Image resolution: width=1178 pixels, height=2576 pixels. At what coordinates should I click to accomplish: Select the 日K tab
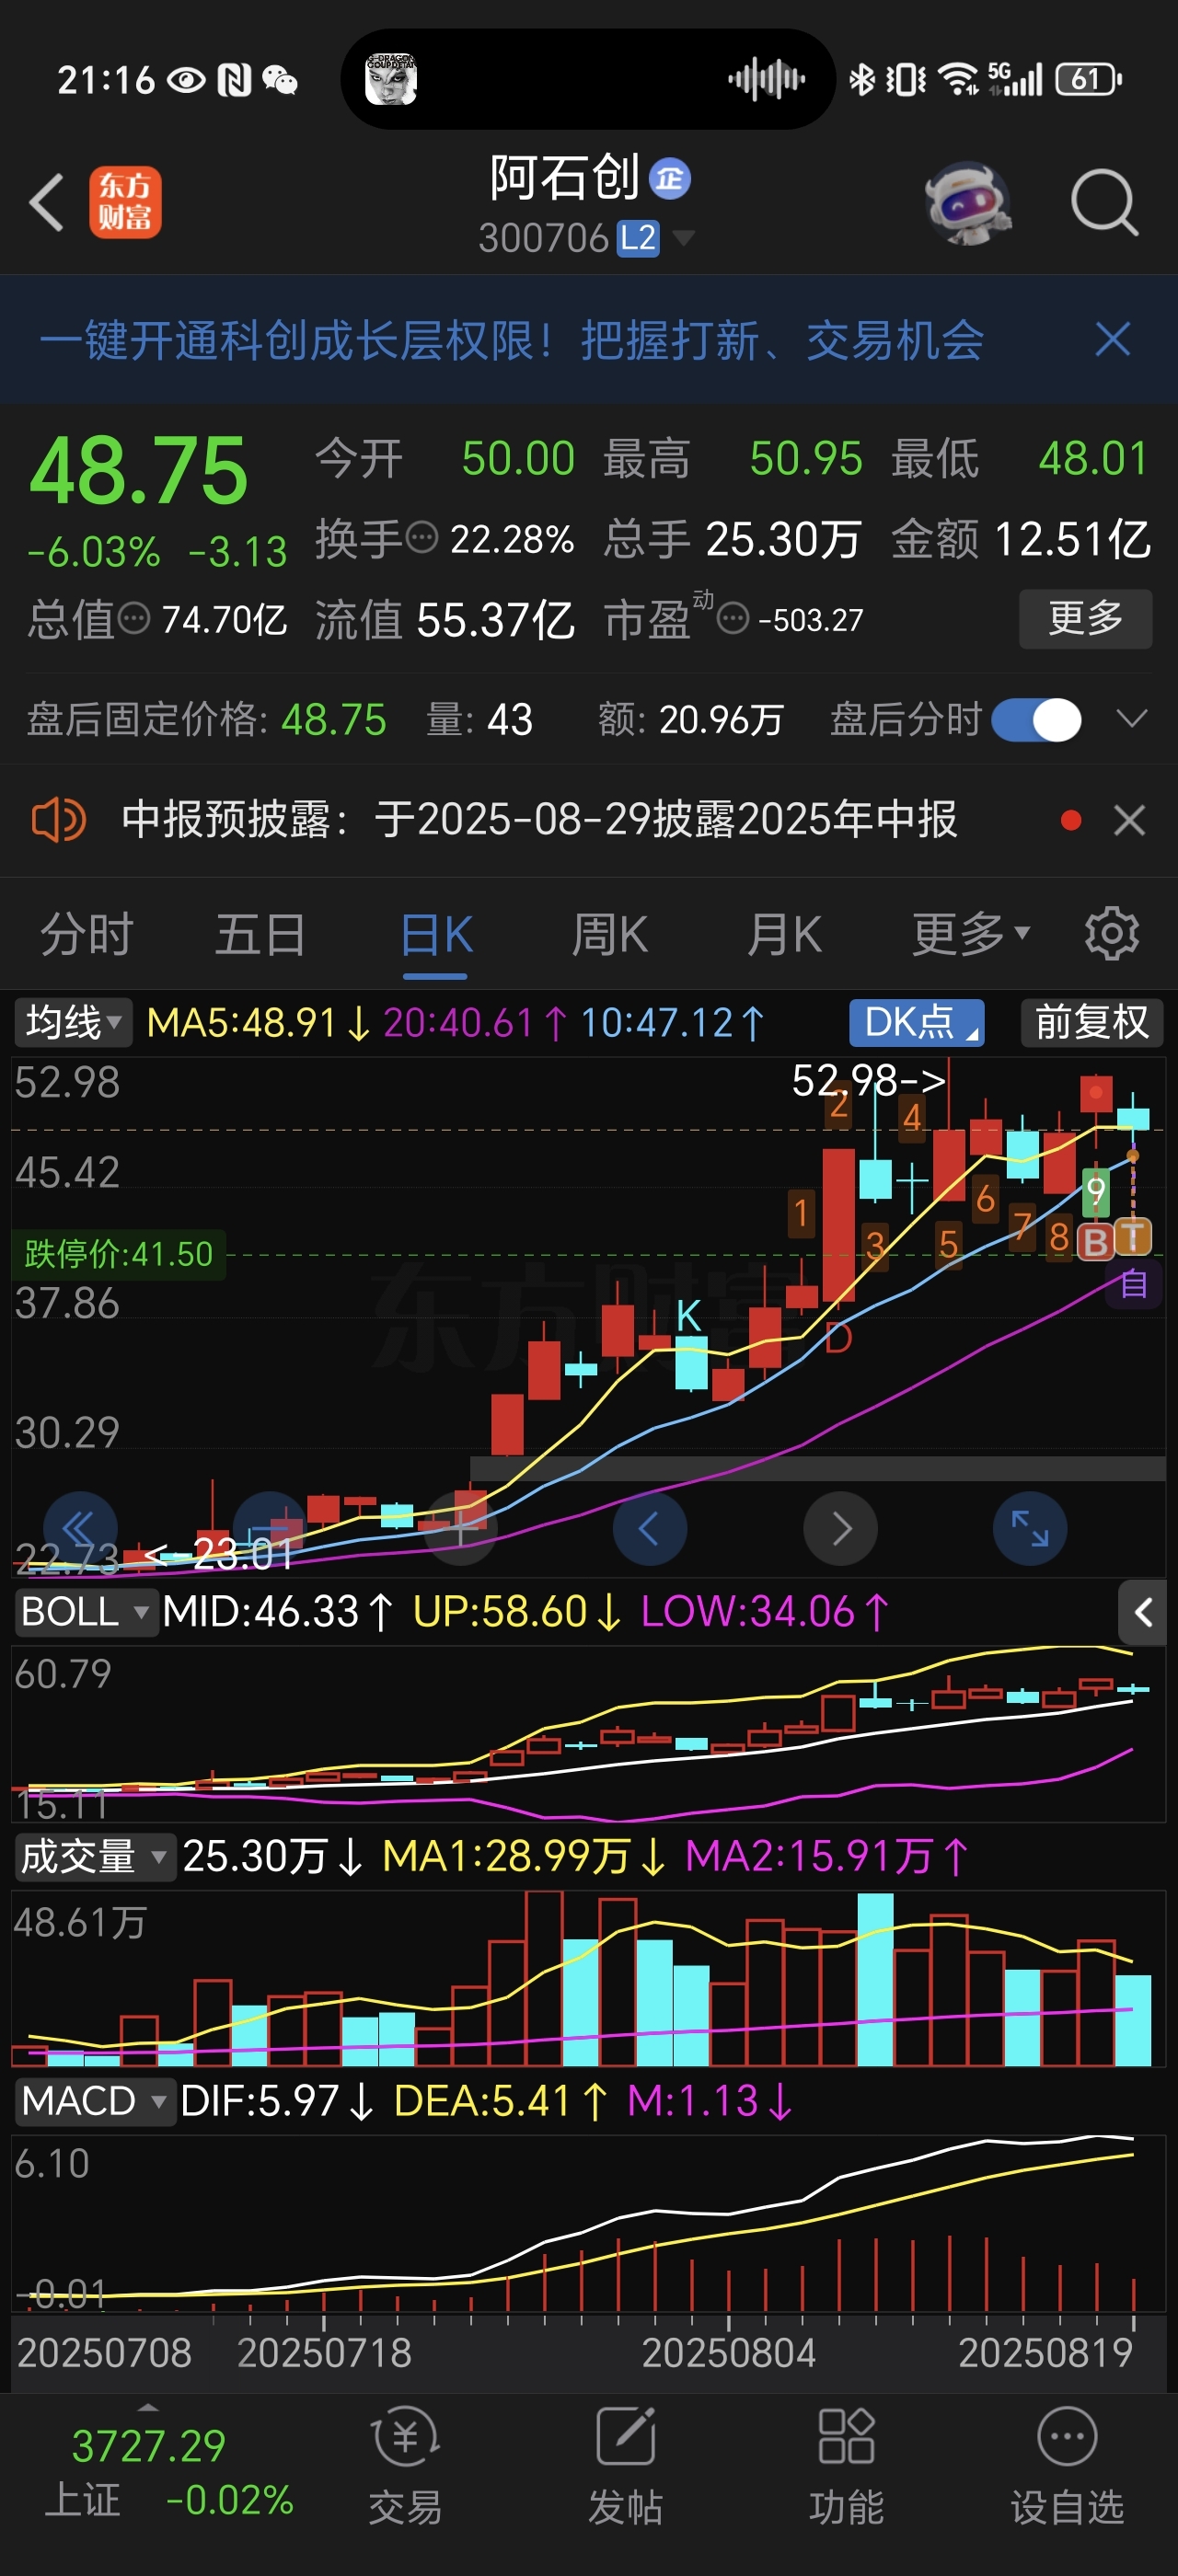click(436, 937)
